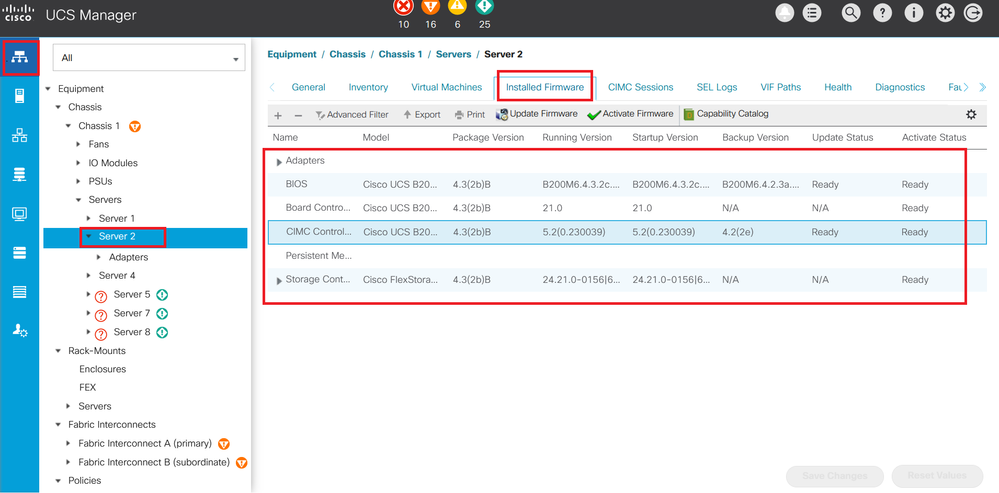This screenshot has width=999, height=493.
Task: Collapse the Equipment tree node
Action: (x=48, y=89)
